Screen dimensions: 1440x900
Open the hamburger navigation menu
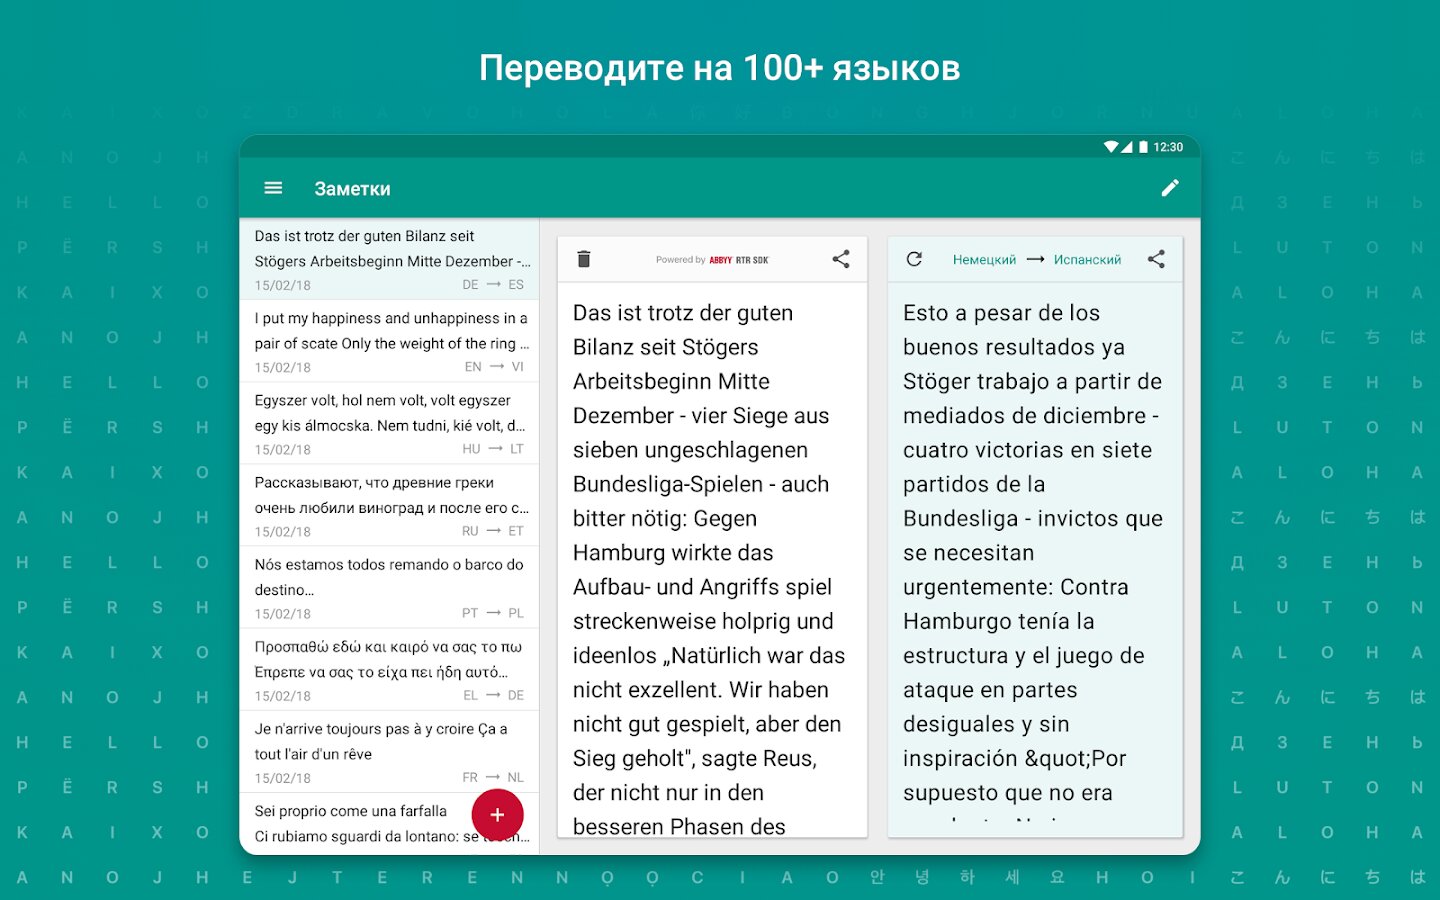coord(273,188)
